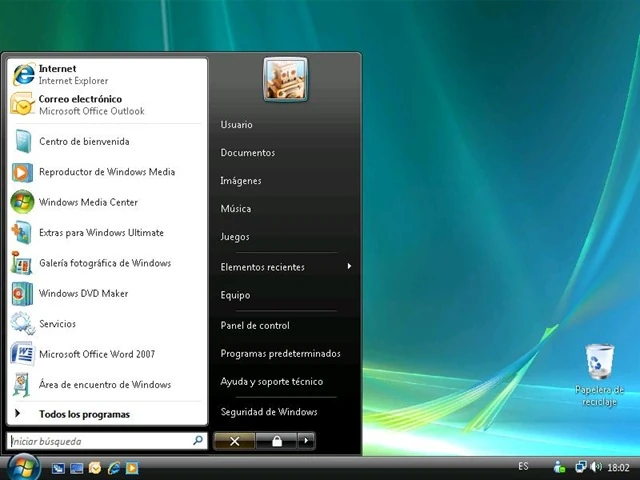Click the lock computer button

point(277,441)
